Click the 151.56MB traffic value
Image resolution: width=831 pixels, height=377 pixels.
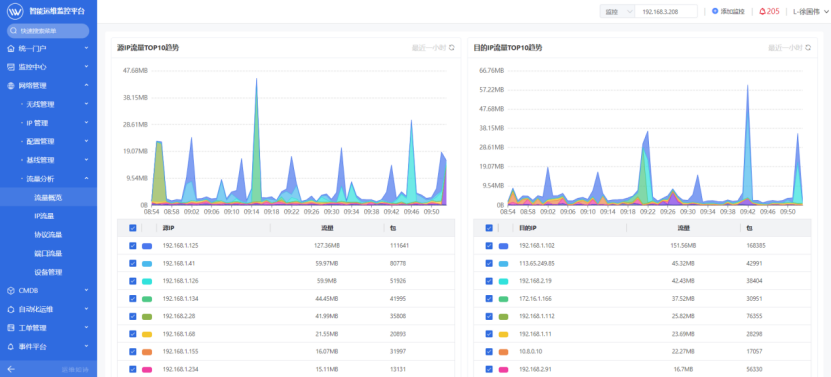pos(683,246)
